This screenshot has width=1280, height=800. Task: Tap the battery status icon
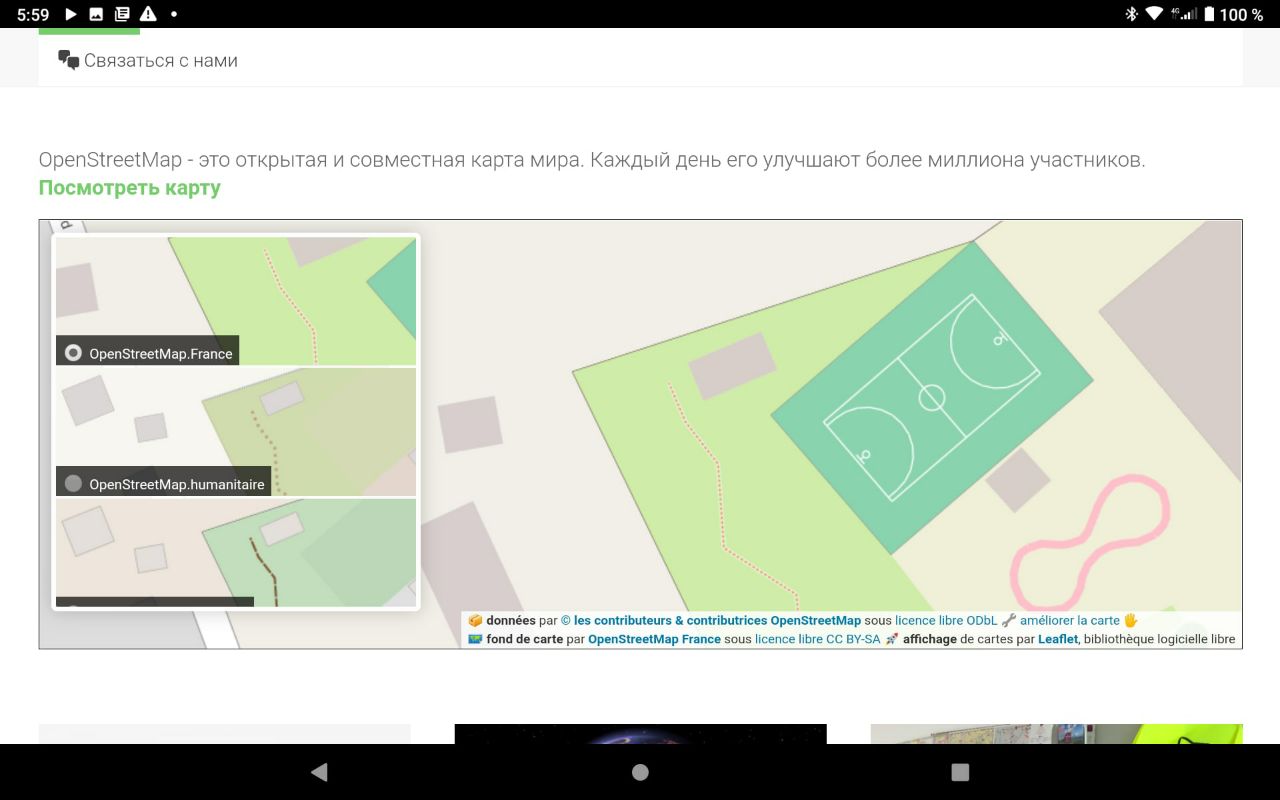1209,14
